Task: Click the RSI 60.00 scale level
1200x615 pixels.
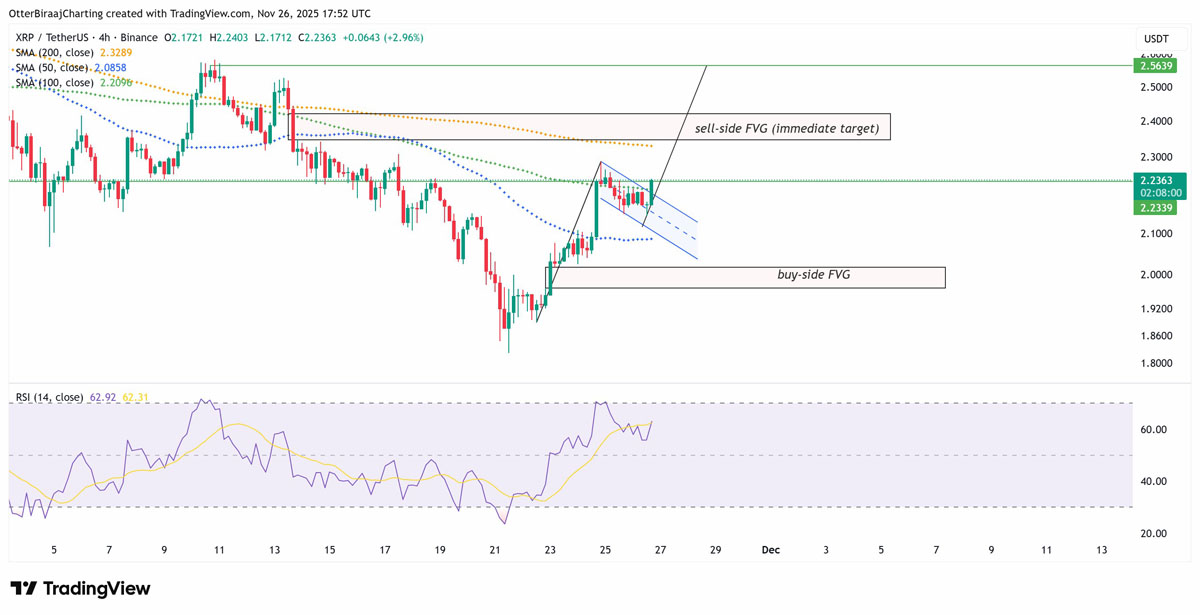Action: [x=1153, y=430]
